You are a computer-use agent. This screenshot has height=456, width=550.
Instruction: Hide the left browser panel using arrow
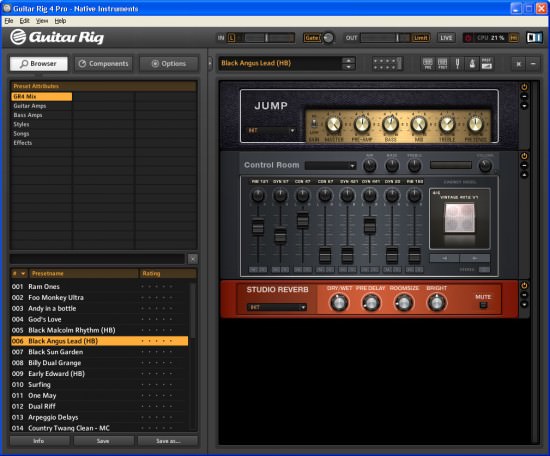tap(210, 63)
